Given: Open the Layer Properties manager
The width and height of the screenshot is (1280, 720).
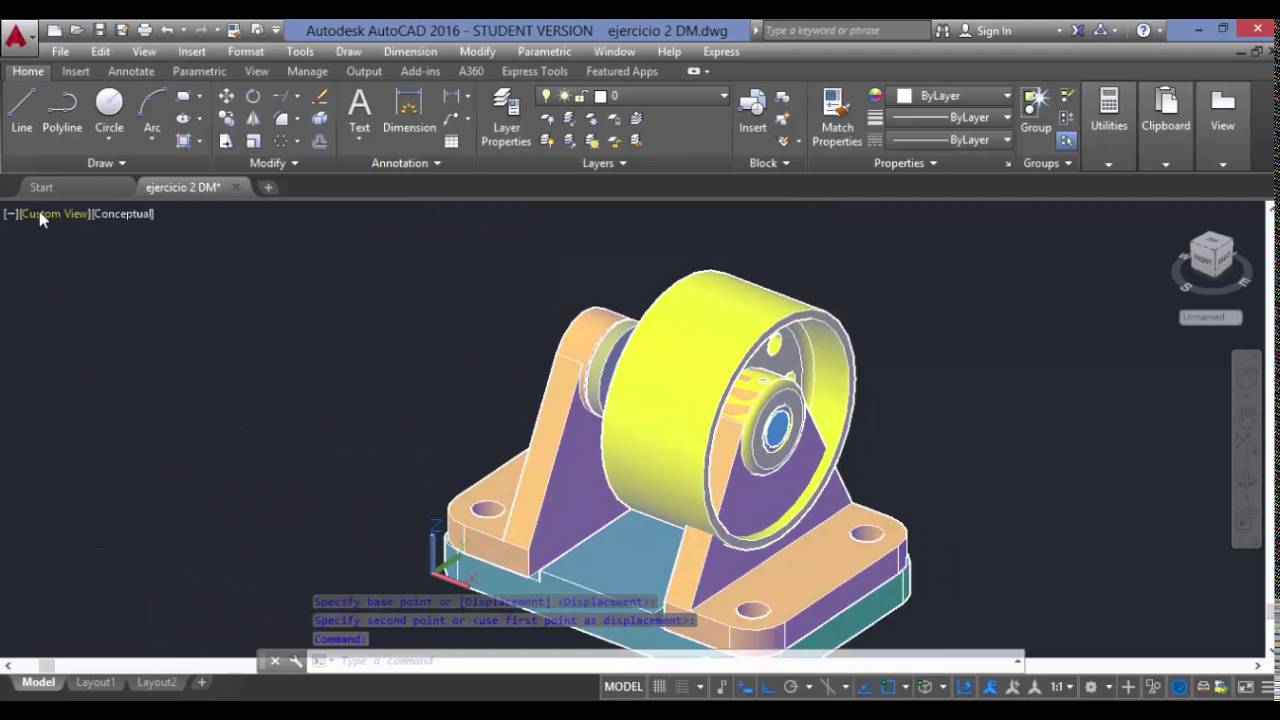Looking at the screenshot, I should click(x=506, y=118).
